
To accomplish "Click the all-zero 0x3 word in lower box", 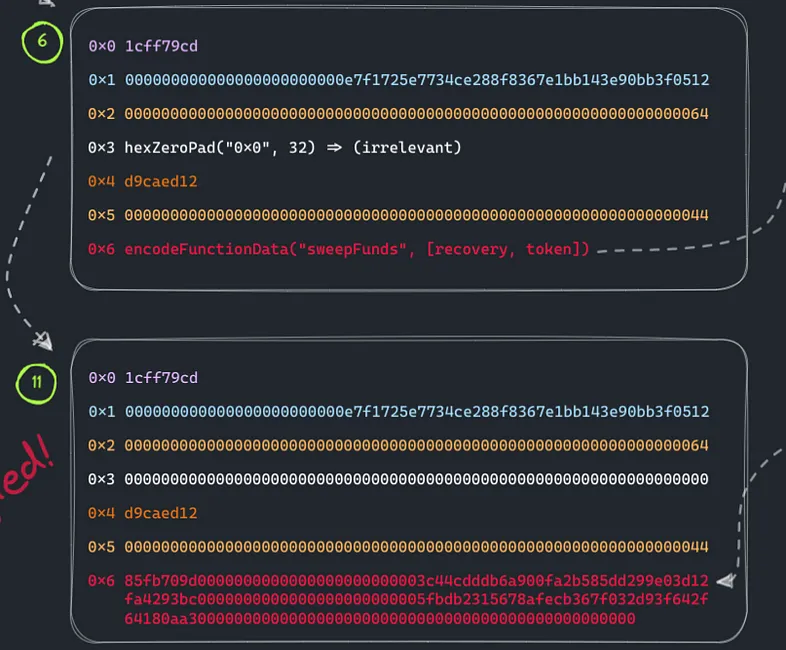I will click(x=416, y=480).
